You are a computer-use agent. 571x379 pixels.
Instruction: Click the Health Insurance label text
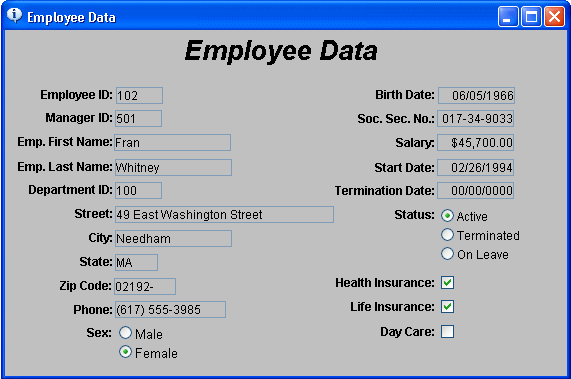pos(385,283)
